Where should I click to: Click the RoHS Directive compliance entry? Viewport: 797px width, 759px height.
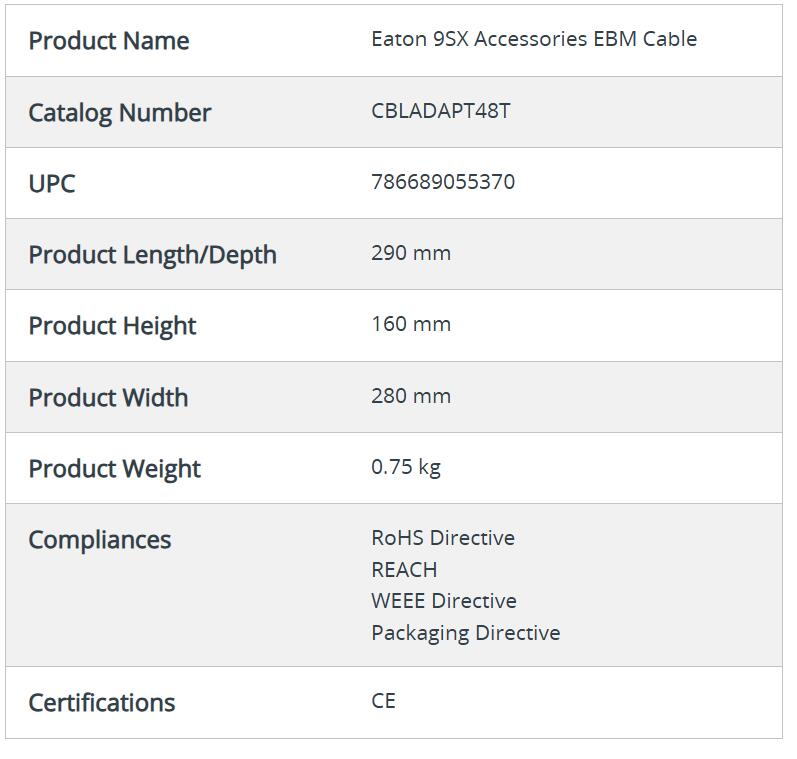(442, 538)
